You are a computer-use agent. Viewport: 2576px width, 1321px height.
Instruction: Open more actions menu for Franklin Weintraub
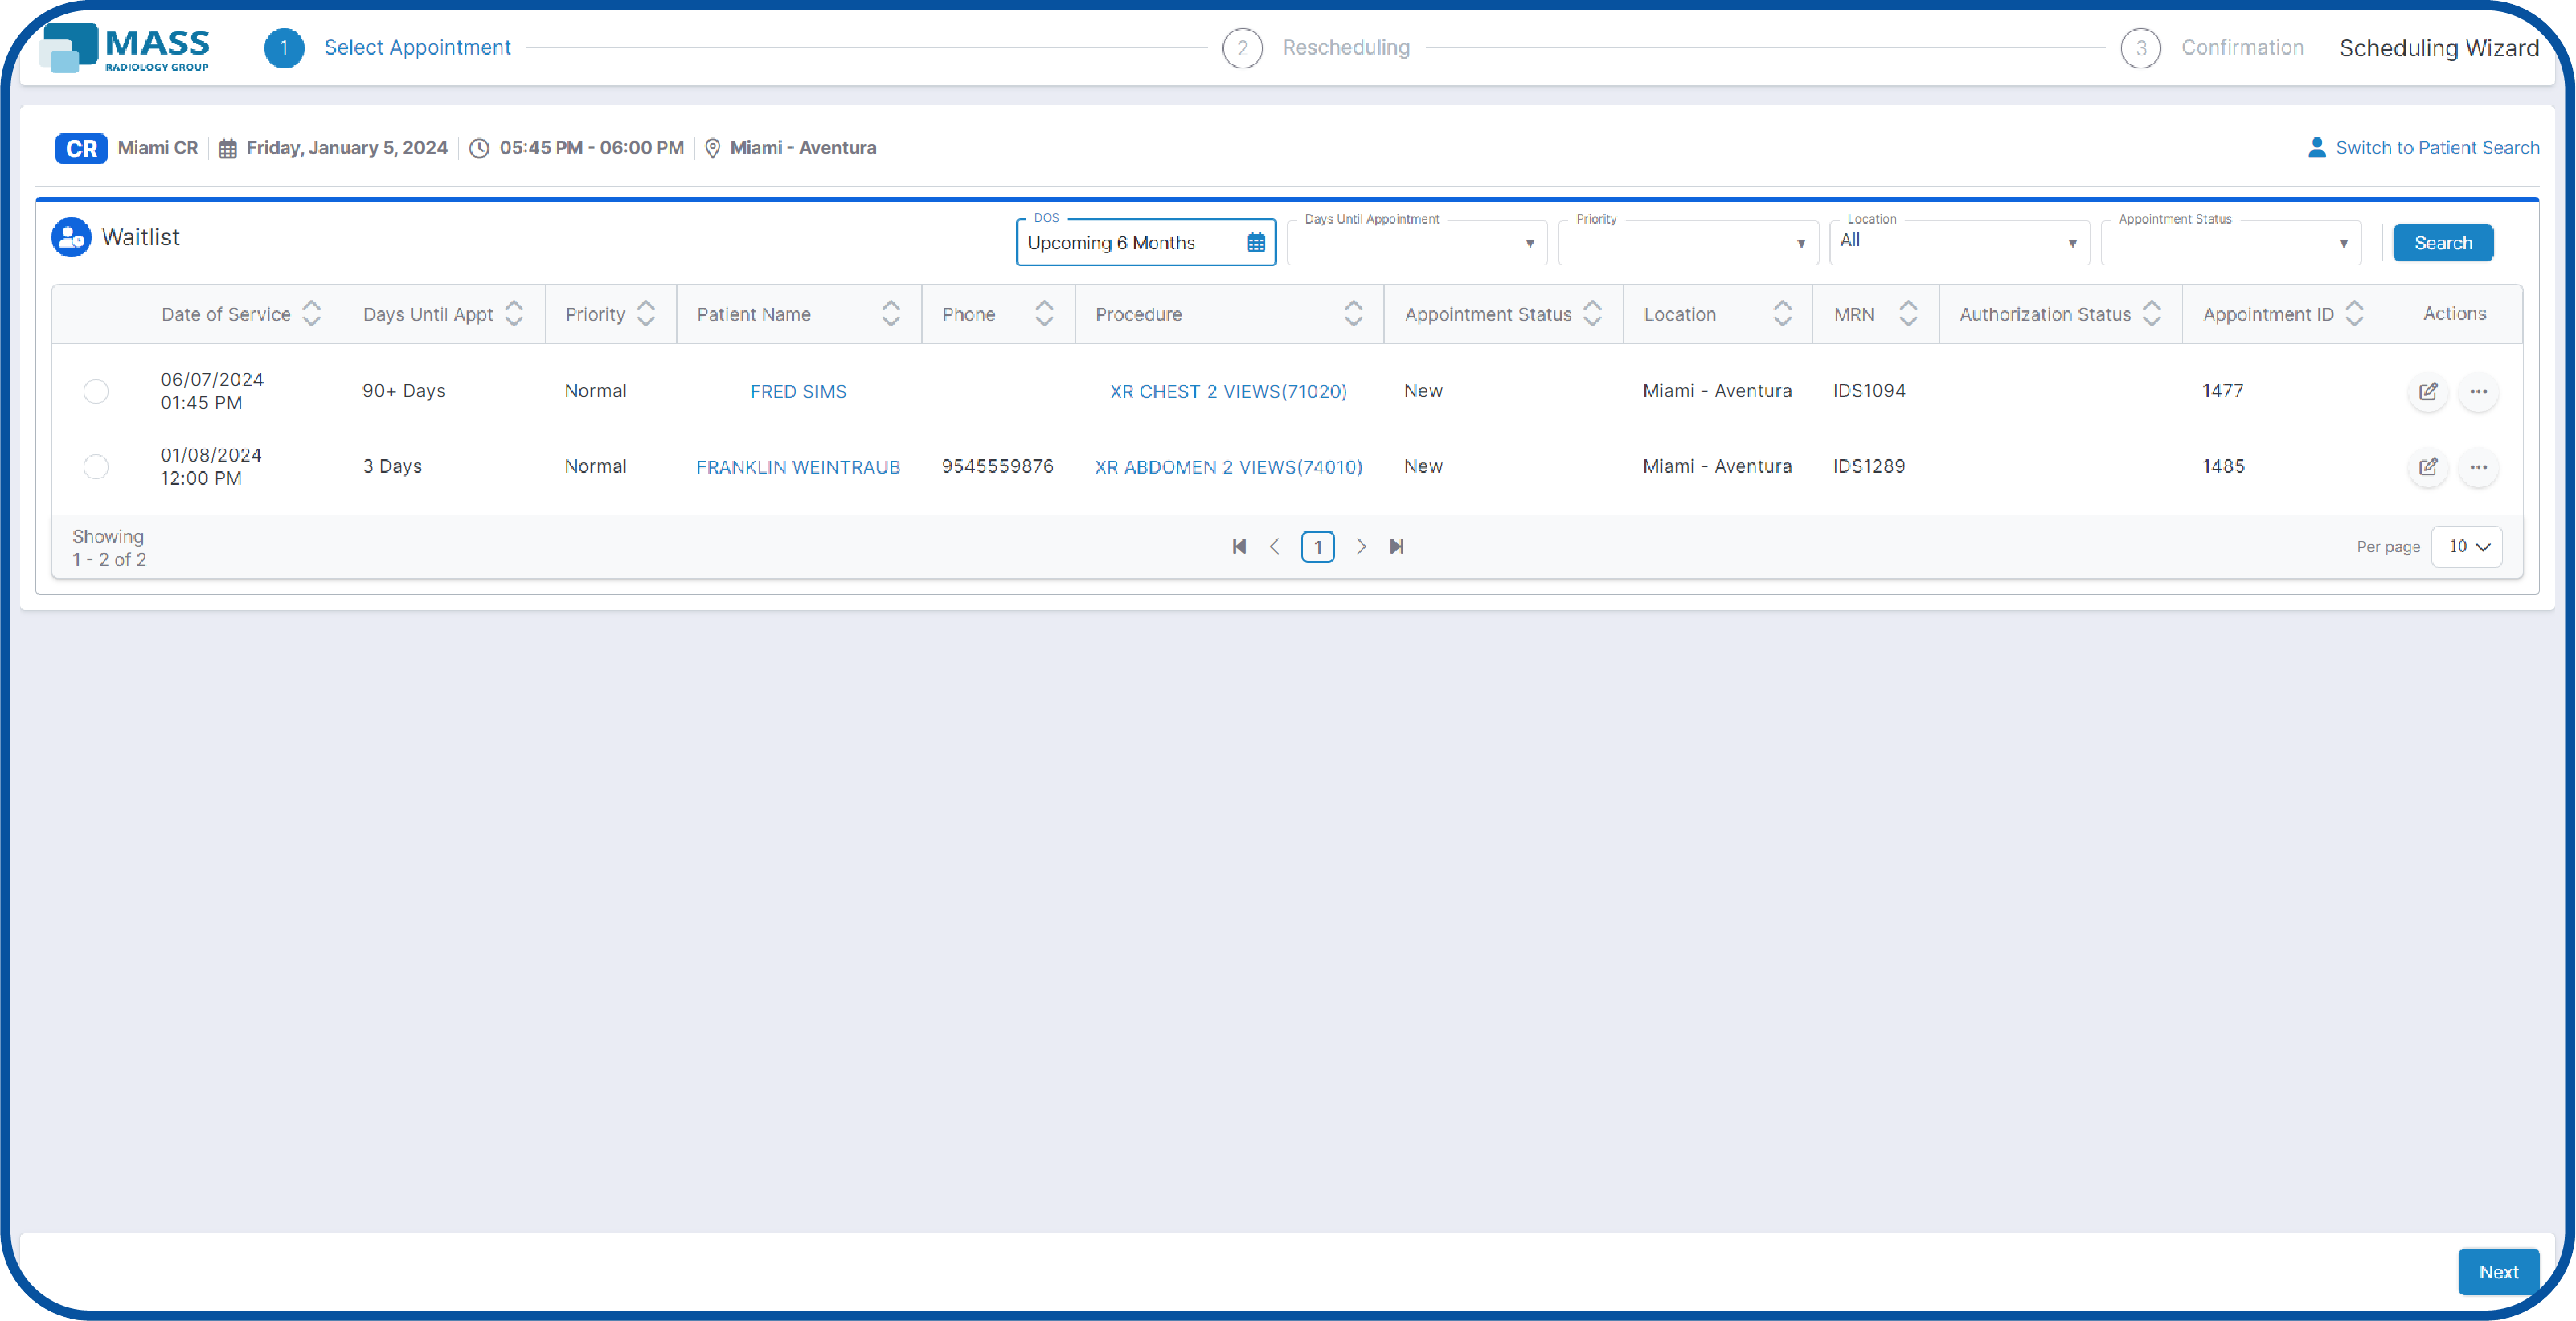point(2479,467)
